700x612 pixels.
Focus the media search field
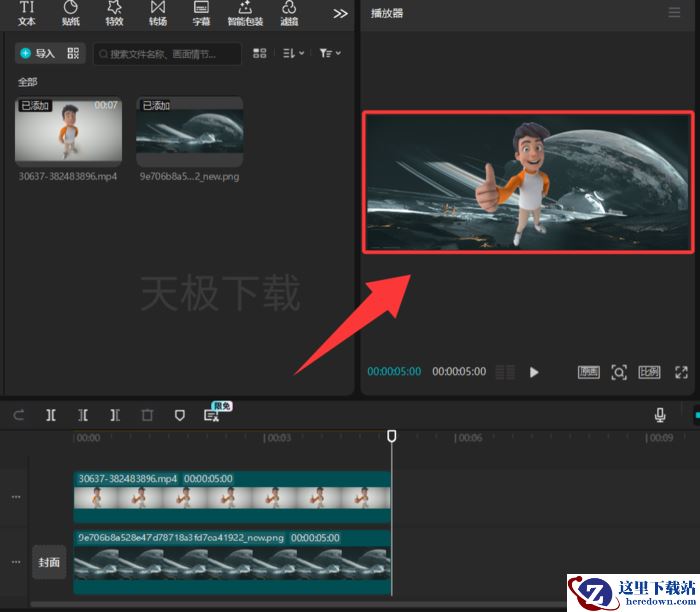pos(167,54)
